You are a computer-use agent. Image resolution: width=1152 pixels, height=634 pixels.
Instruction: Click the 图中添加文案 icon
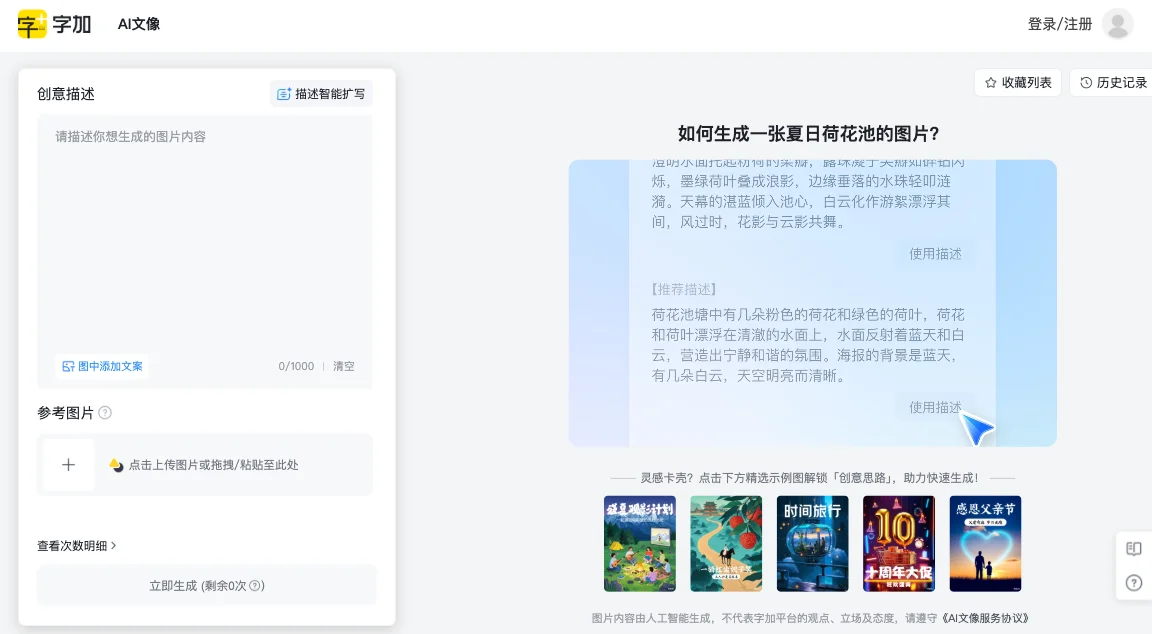[68, 366]
